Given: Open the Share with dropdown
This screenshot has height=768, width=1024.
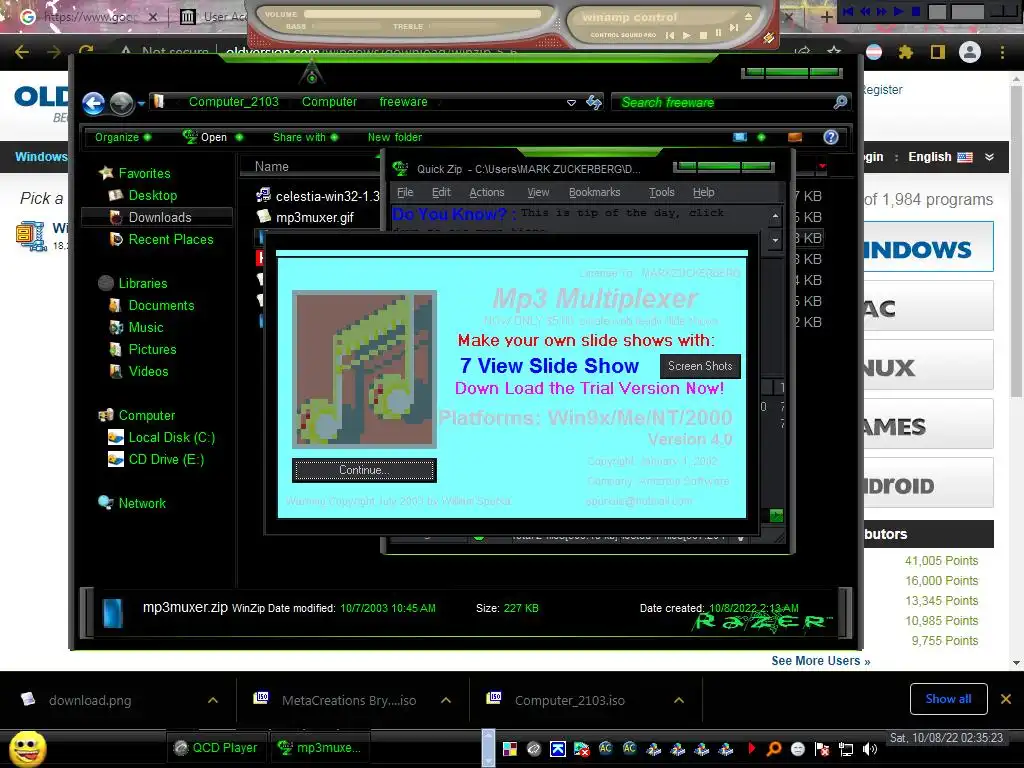Looking at the screenshot, I should tap(306, 137).
